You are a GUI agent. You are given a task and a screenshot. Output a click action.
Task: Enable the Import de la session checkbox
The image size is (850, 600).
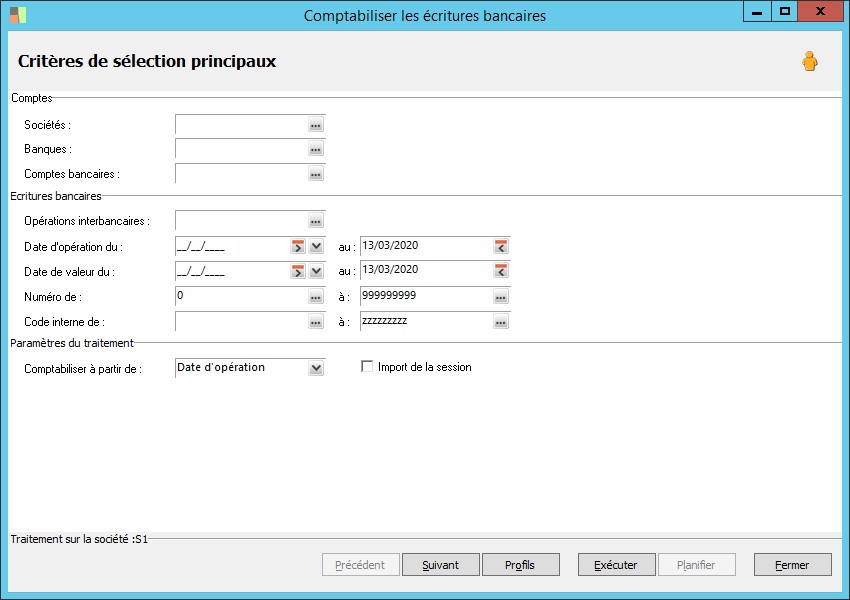(367, 366)
